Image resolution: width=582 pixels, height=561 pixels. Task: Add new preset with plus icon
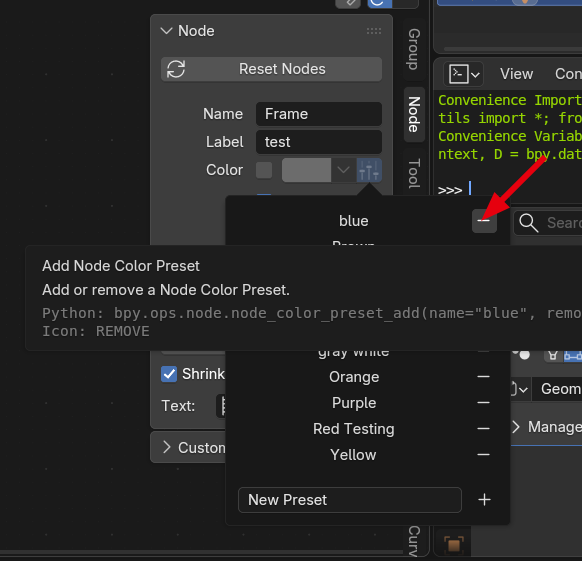[x=484, y=500]
